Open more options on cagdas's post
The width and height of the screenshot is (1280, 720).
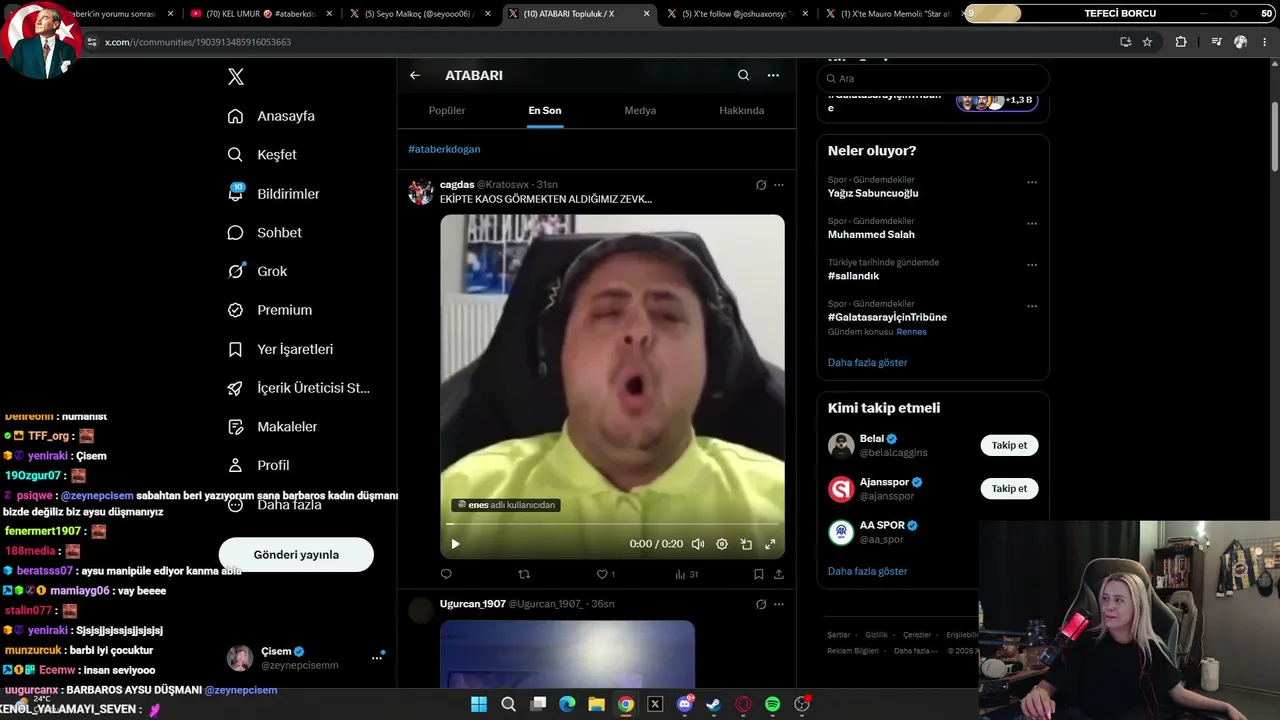coord(779,185)
